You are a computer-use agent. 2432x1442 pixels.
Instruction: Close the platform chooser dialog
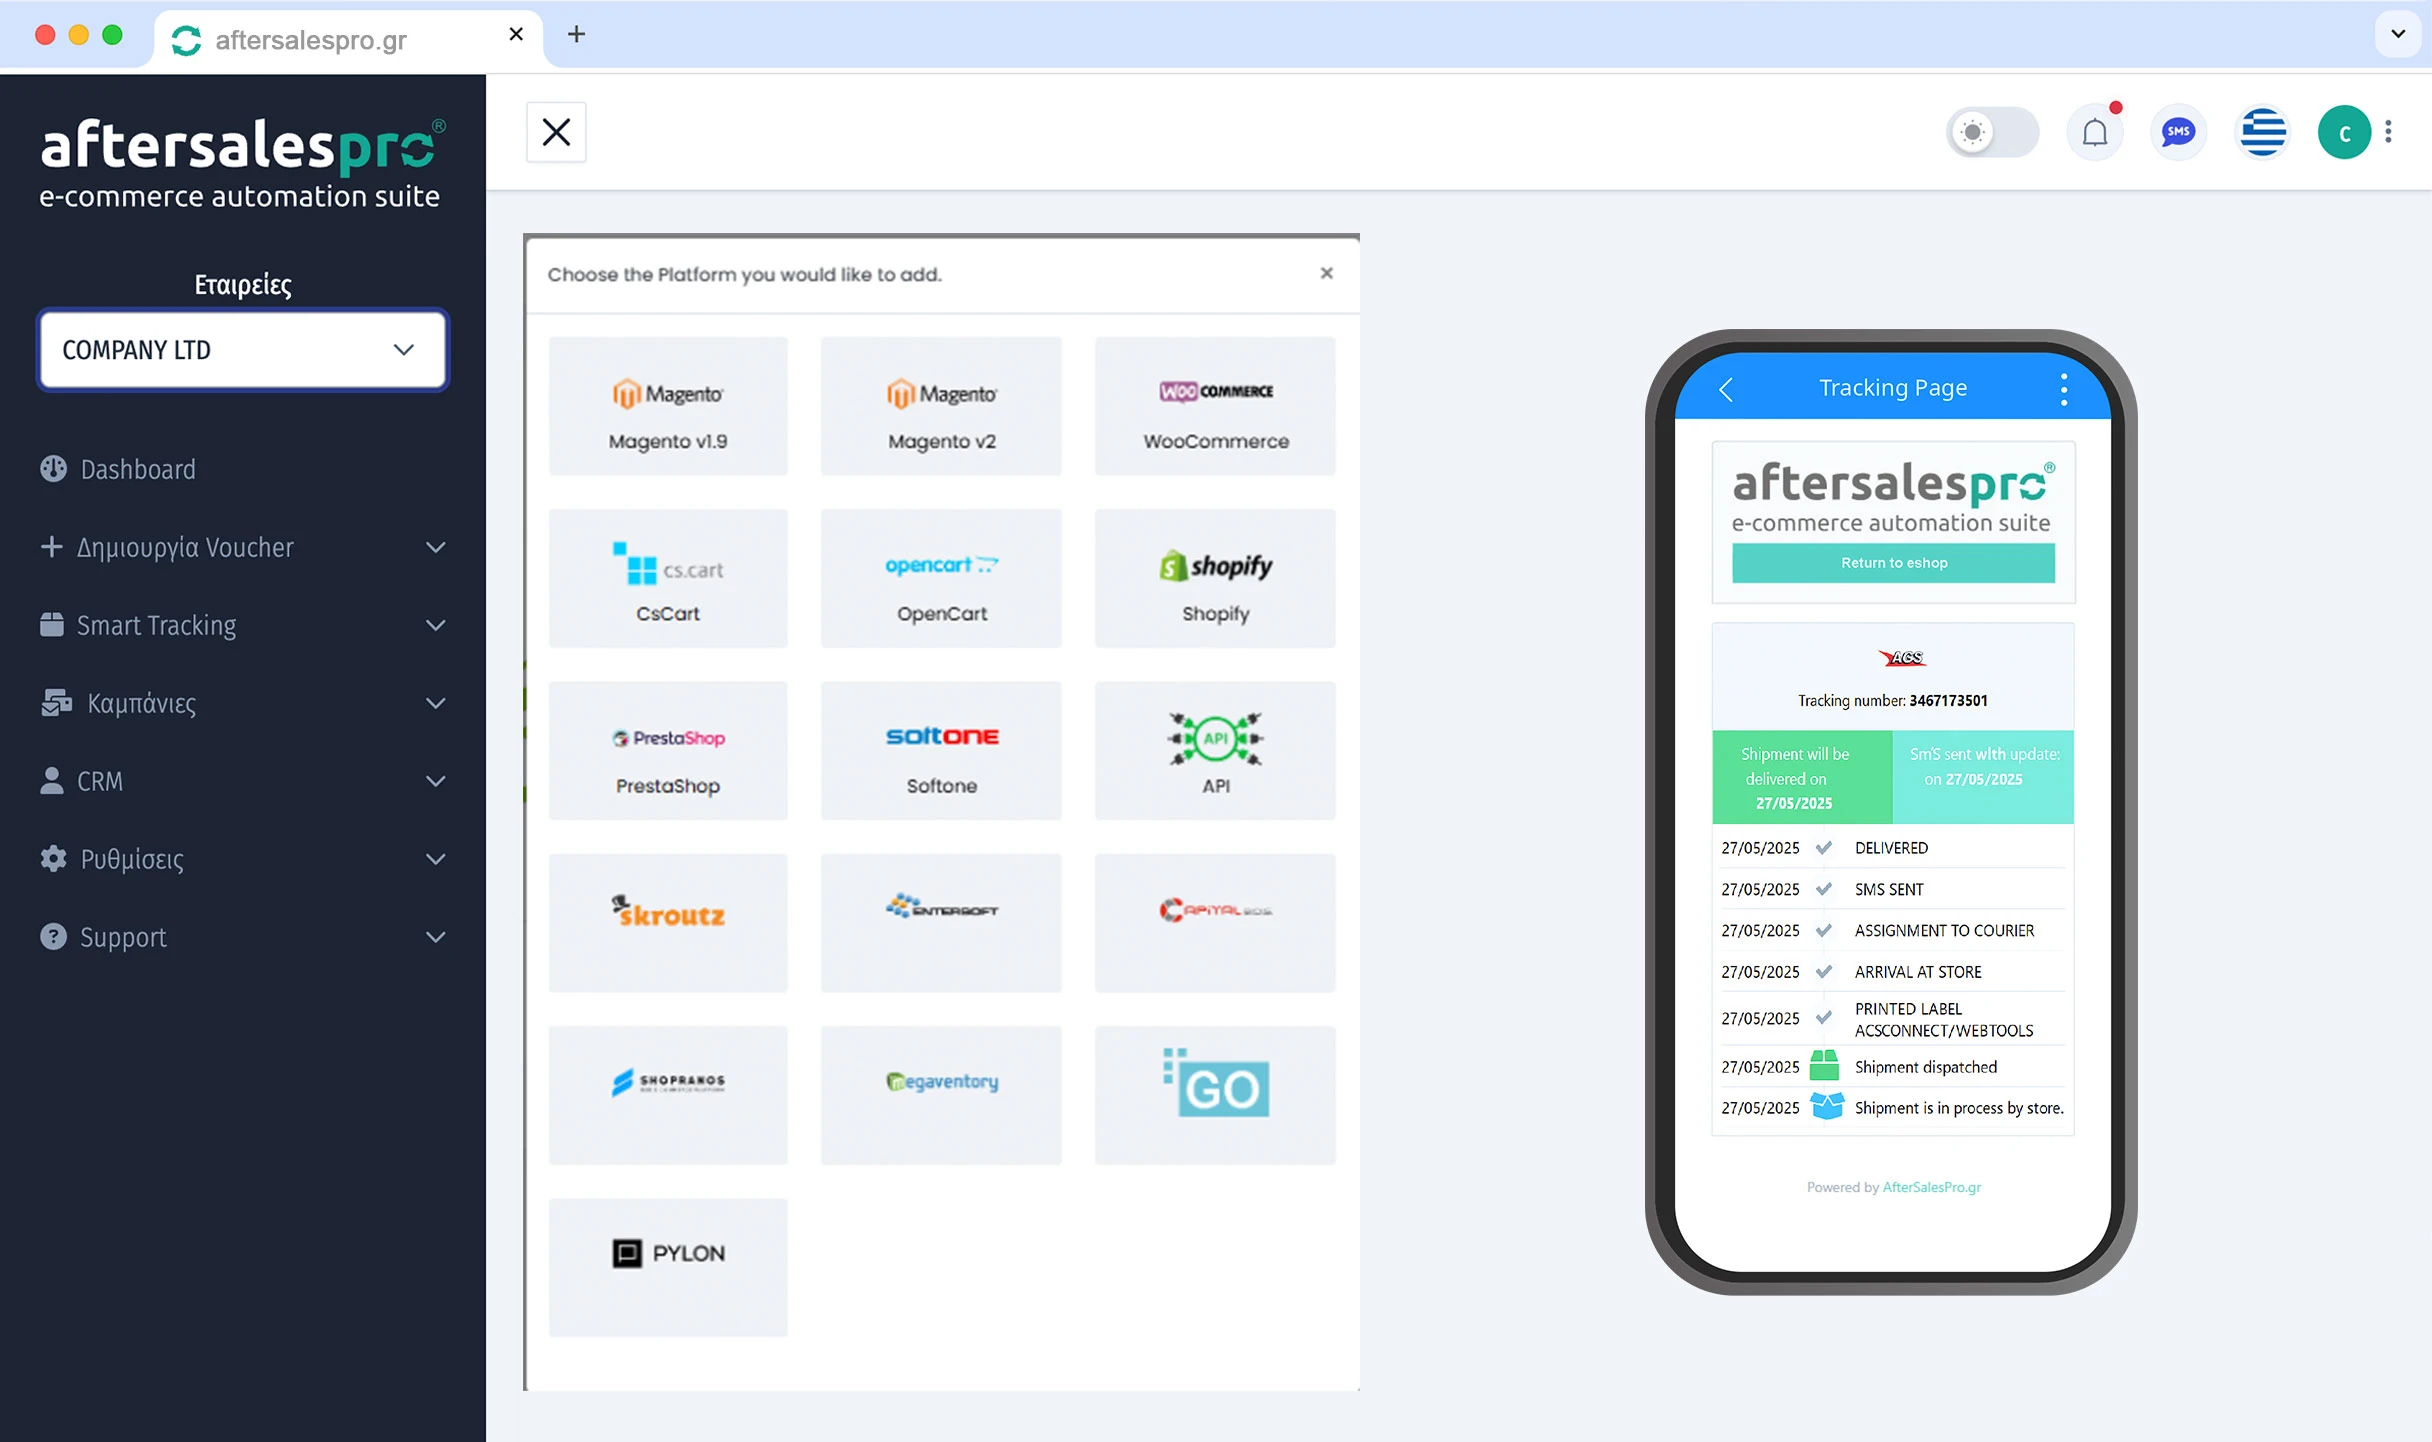point(1326,273)
